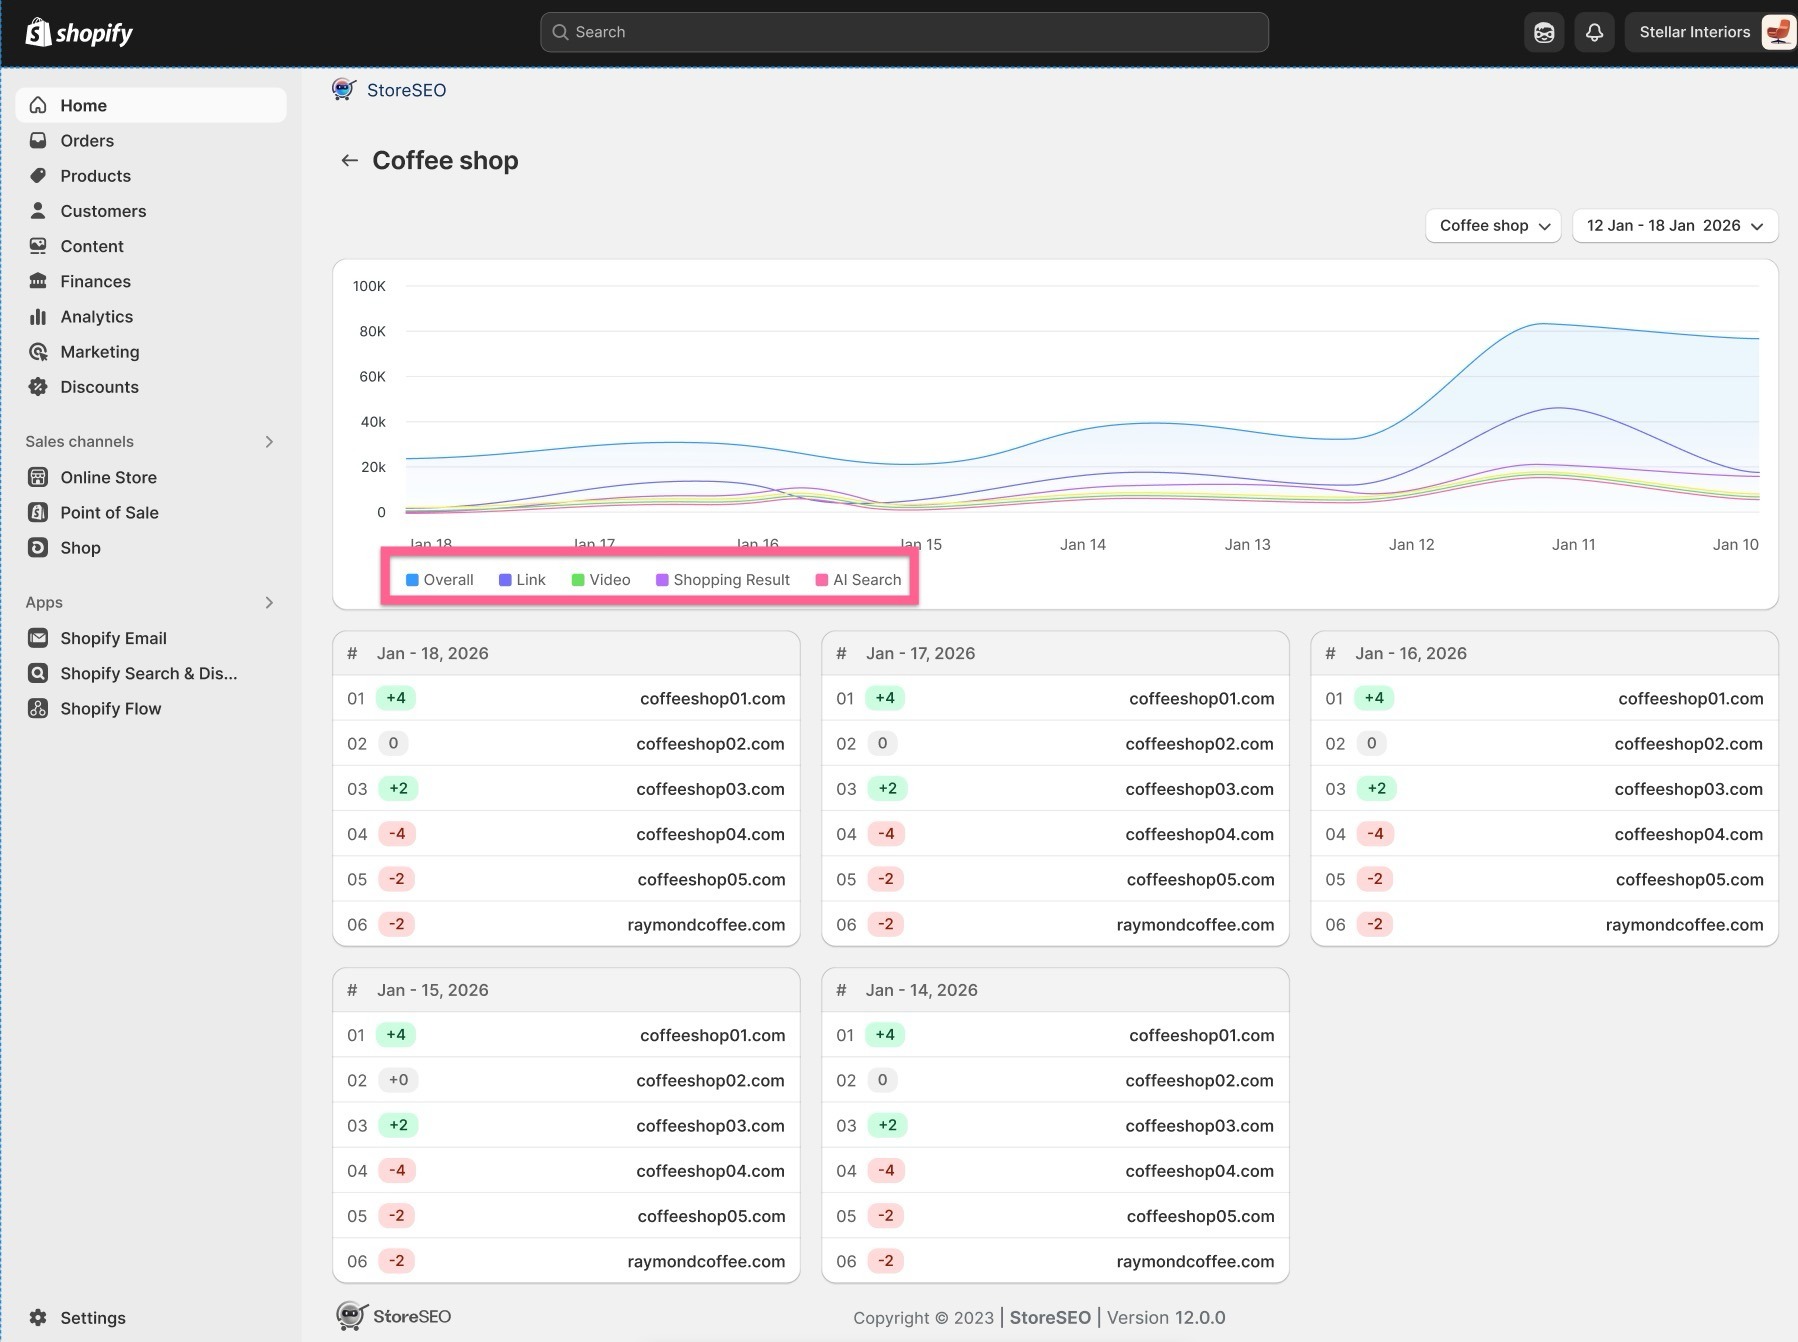Click the StoreSEO robot icon in the footer

(351, 1316)
